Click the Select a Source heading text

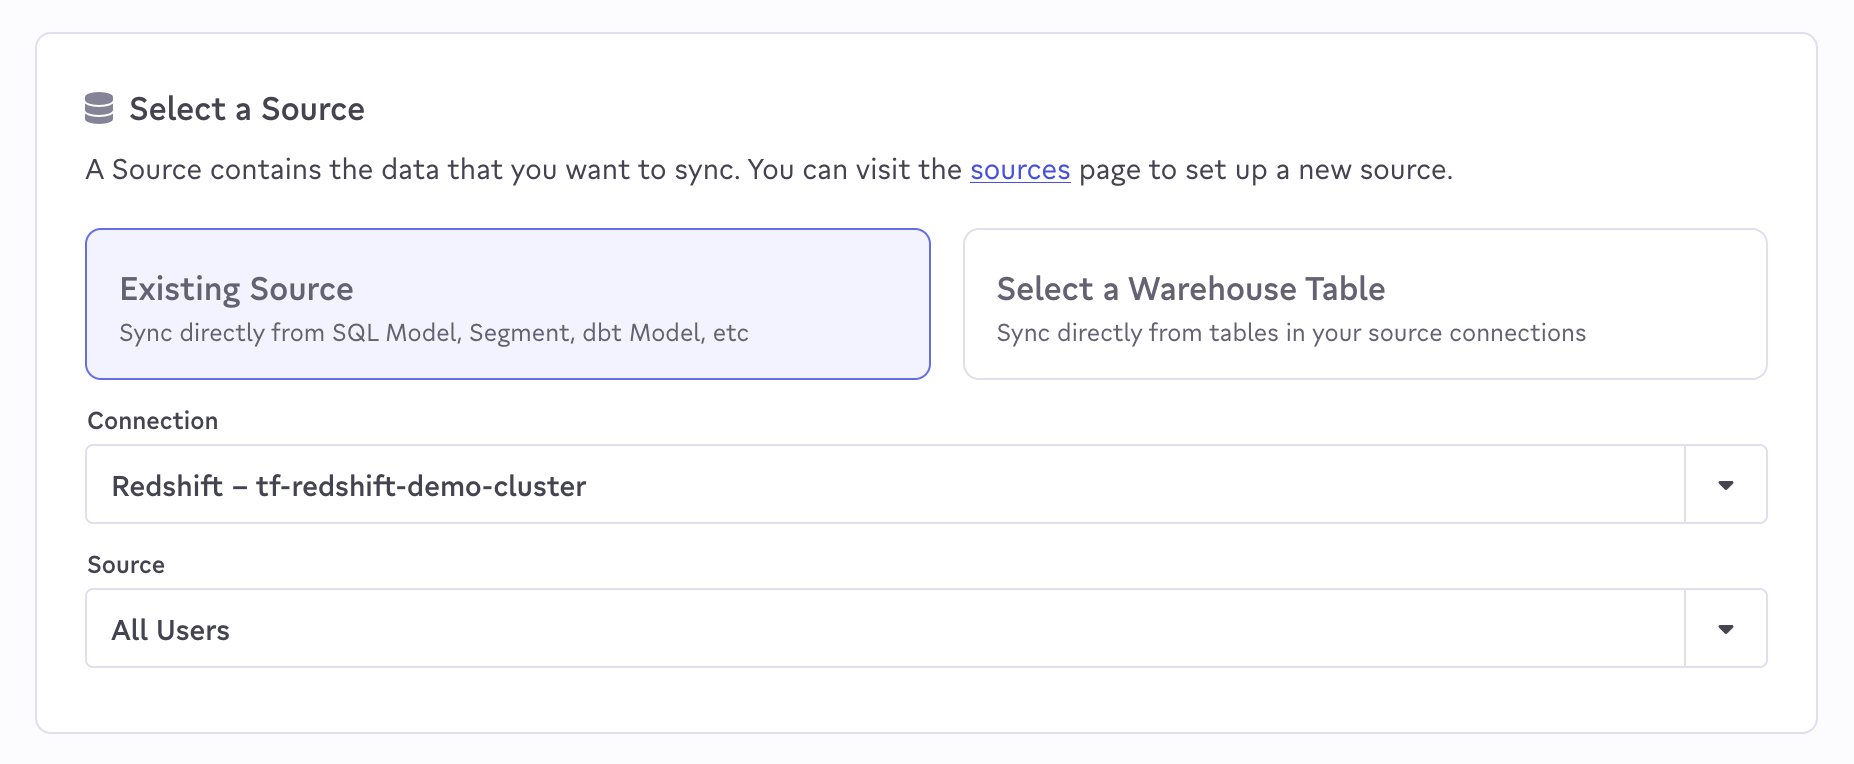tap(247, 109)
